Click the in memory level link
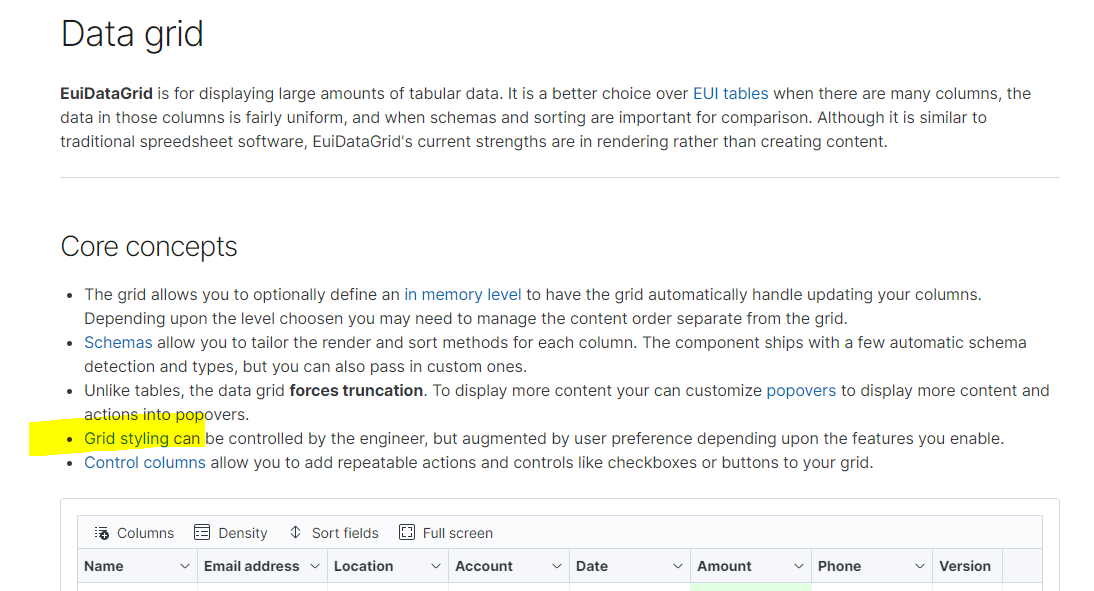 (463, 294)
